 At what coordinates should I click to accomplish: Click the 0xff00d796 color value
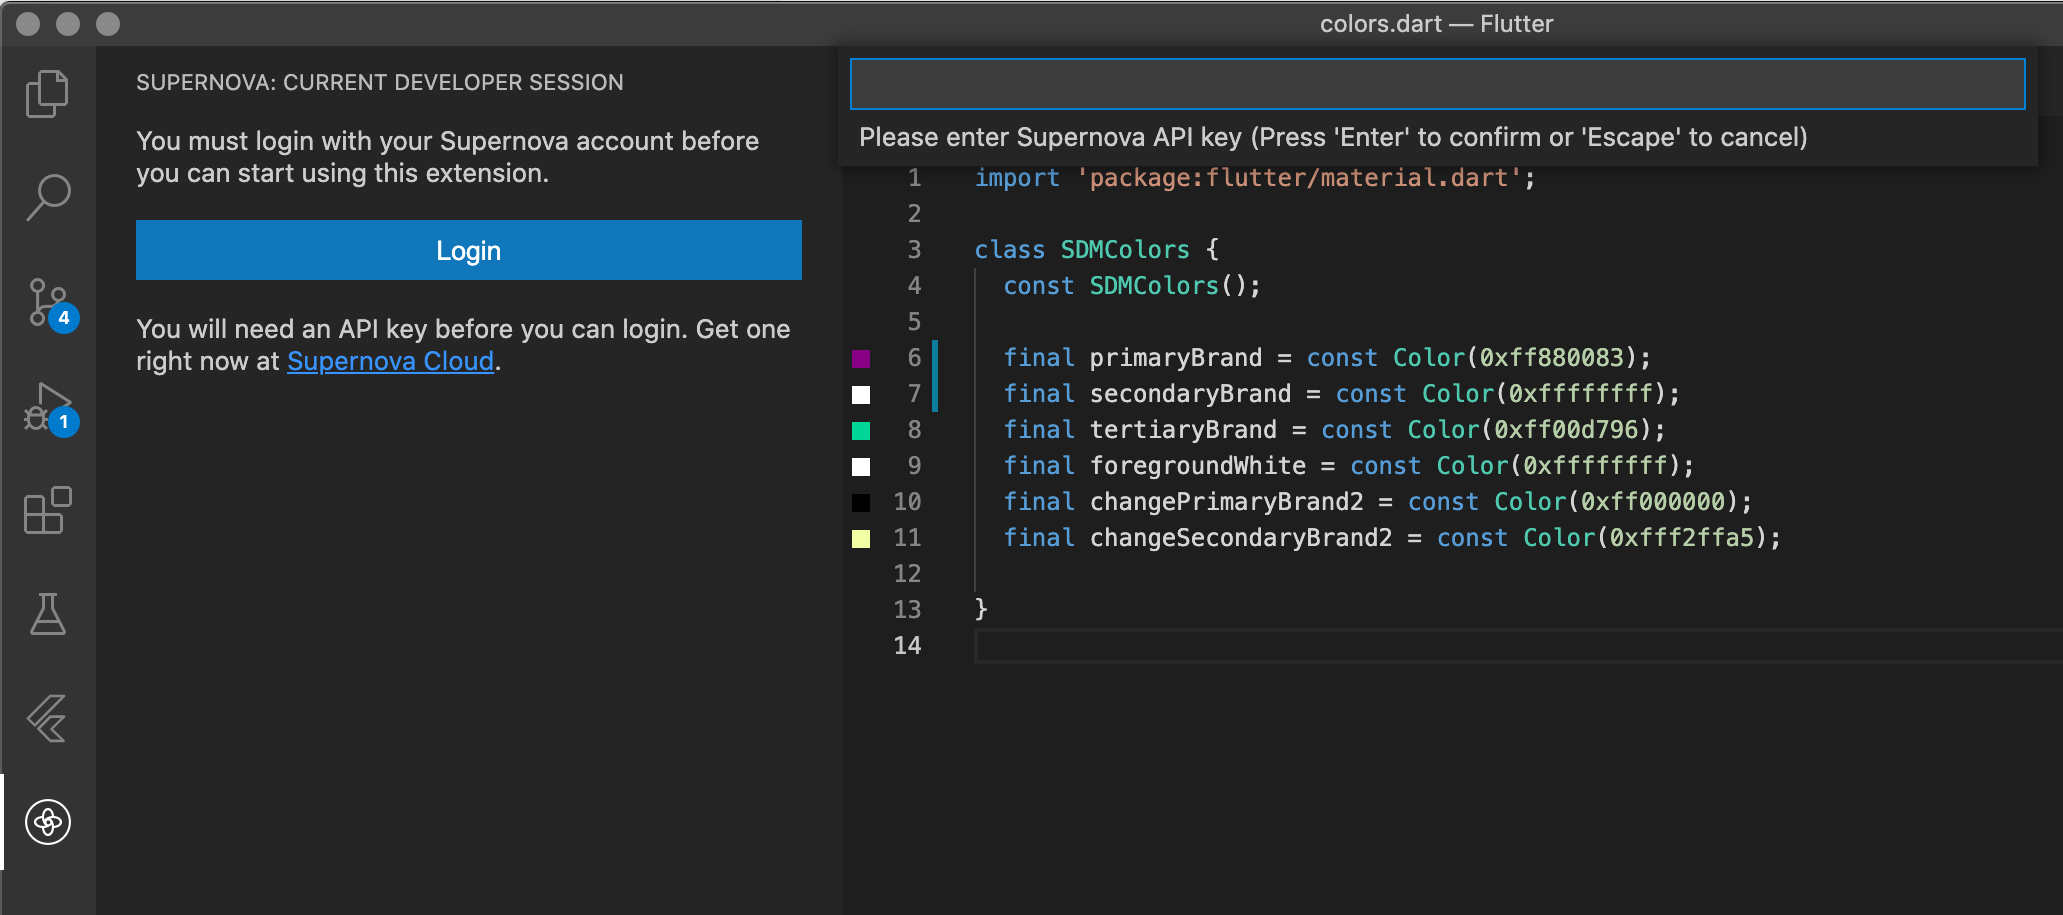(x=1567, y=430)
